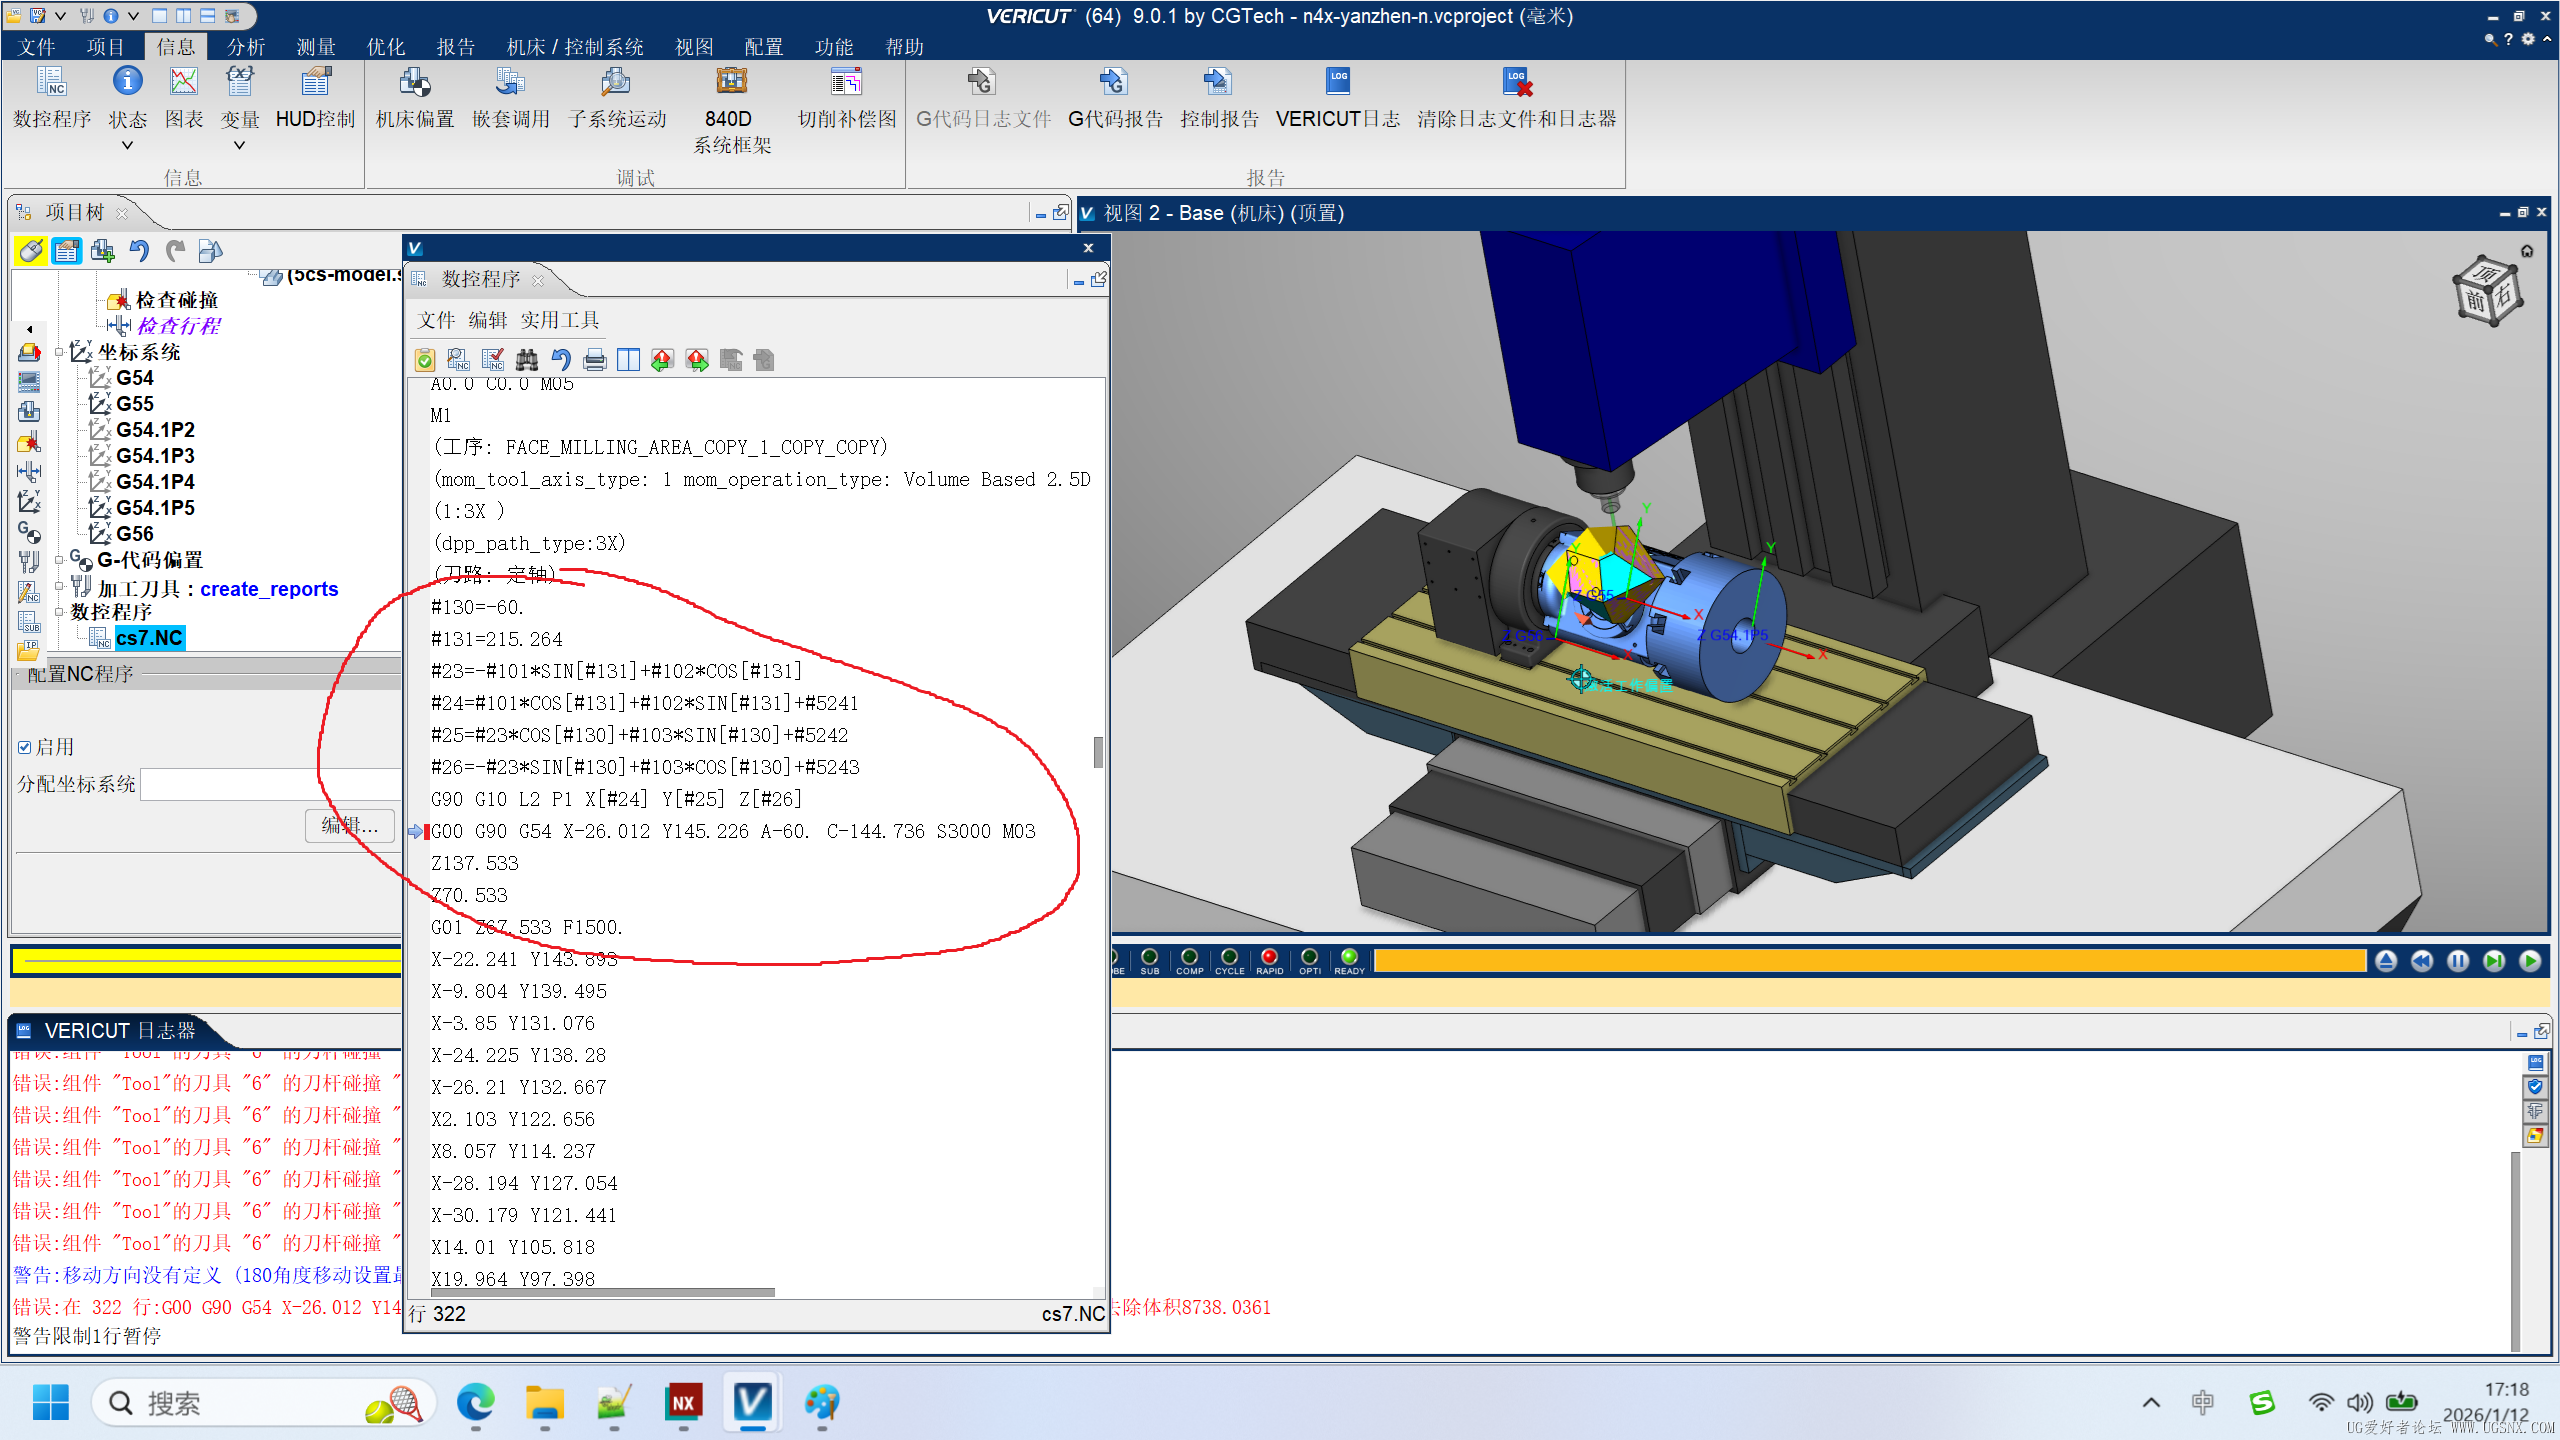Expand the 状态 dropdown arrow
2560x1440 pixels.
point(127,146)
